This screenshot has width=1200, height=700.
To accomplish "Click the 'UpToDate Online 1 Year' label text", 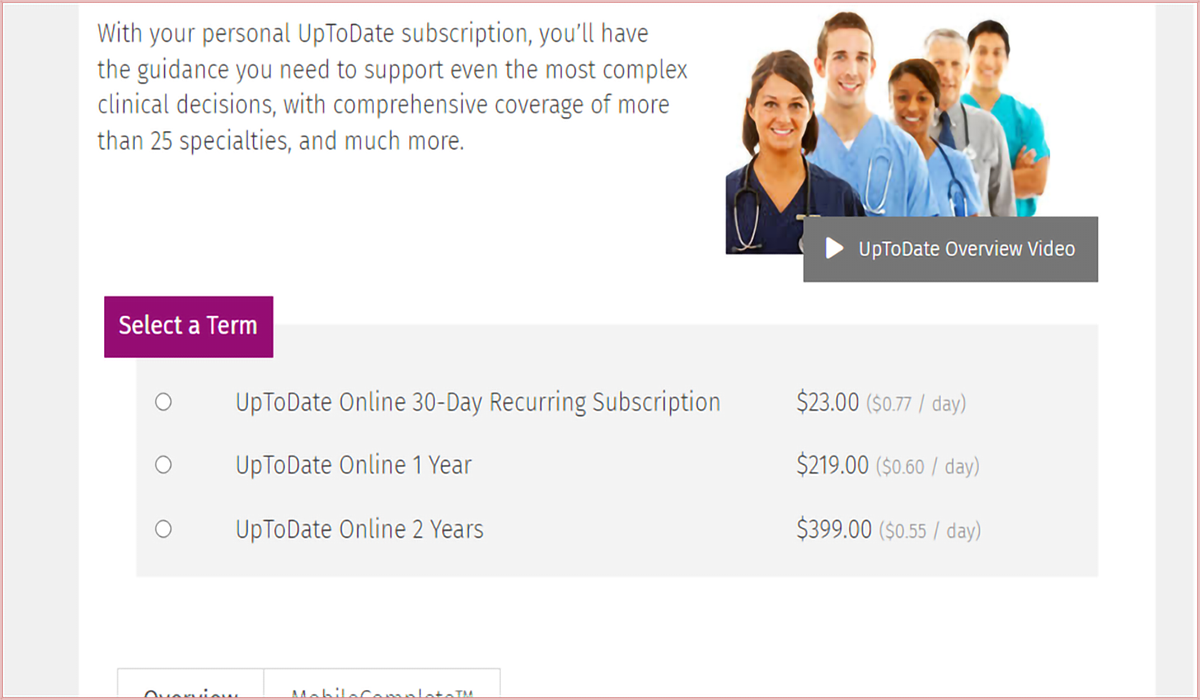I will point(354,466).
